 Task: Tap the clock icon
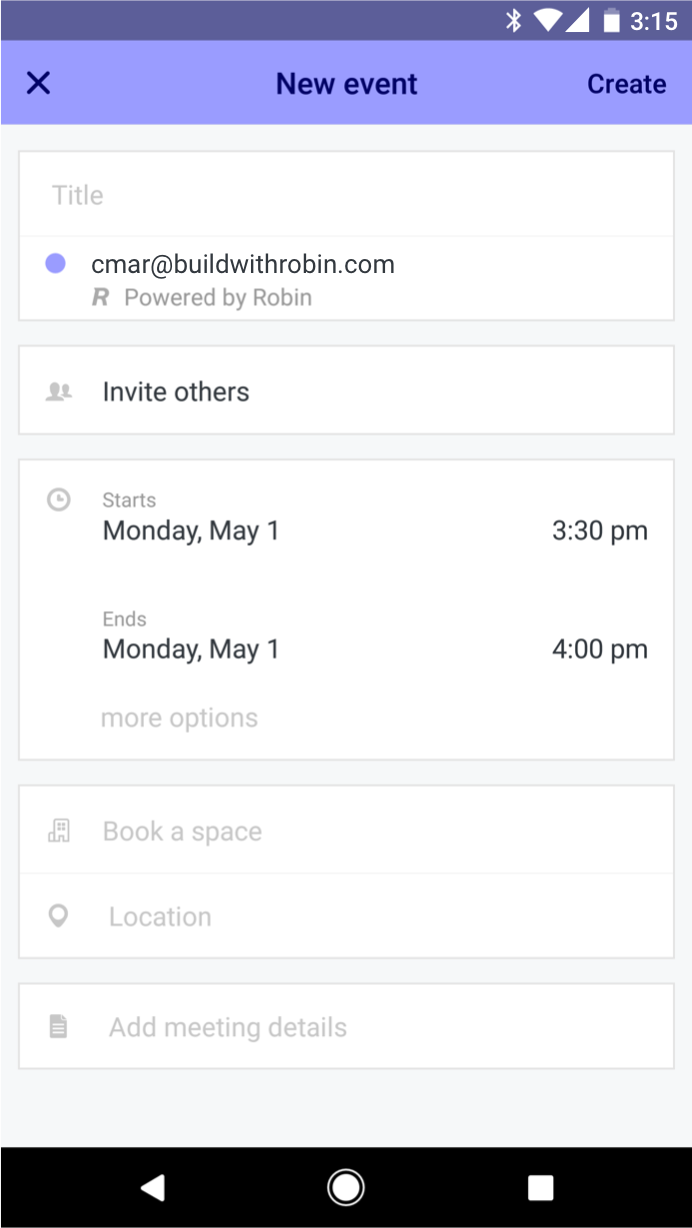pyautogui.click(x=59, y=500)
